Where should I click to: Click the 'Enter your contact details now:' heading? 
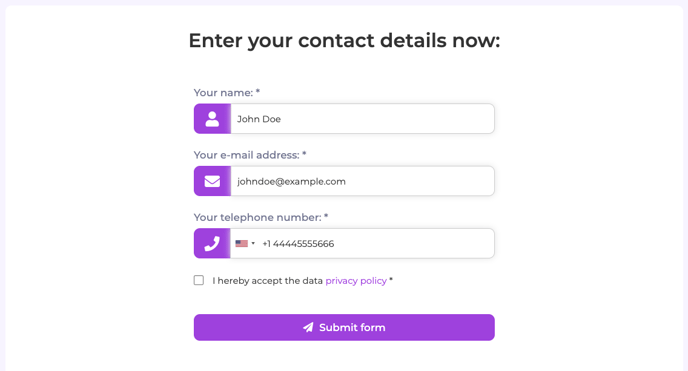coord(344,41)
